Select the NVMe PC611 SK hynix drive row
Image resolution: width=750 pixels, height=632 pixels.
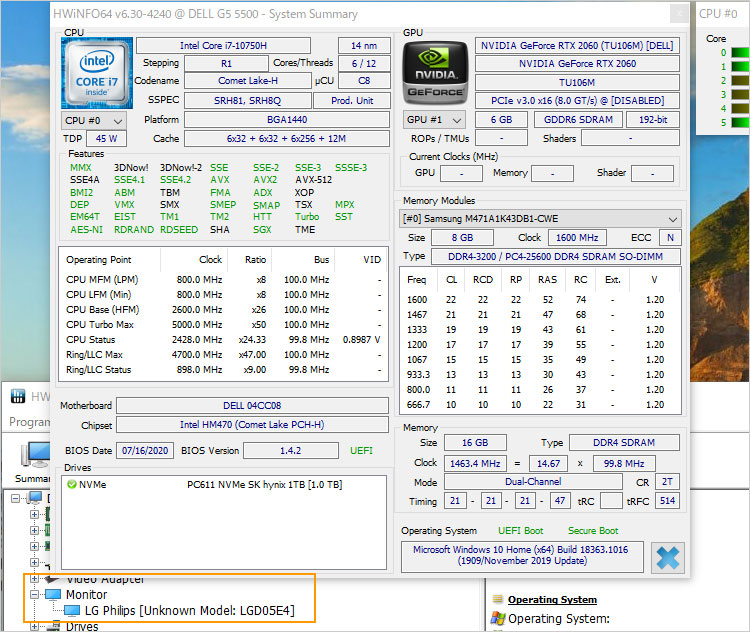[223, 485]
